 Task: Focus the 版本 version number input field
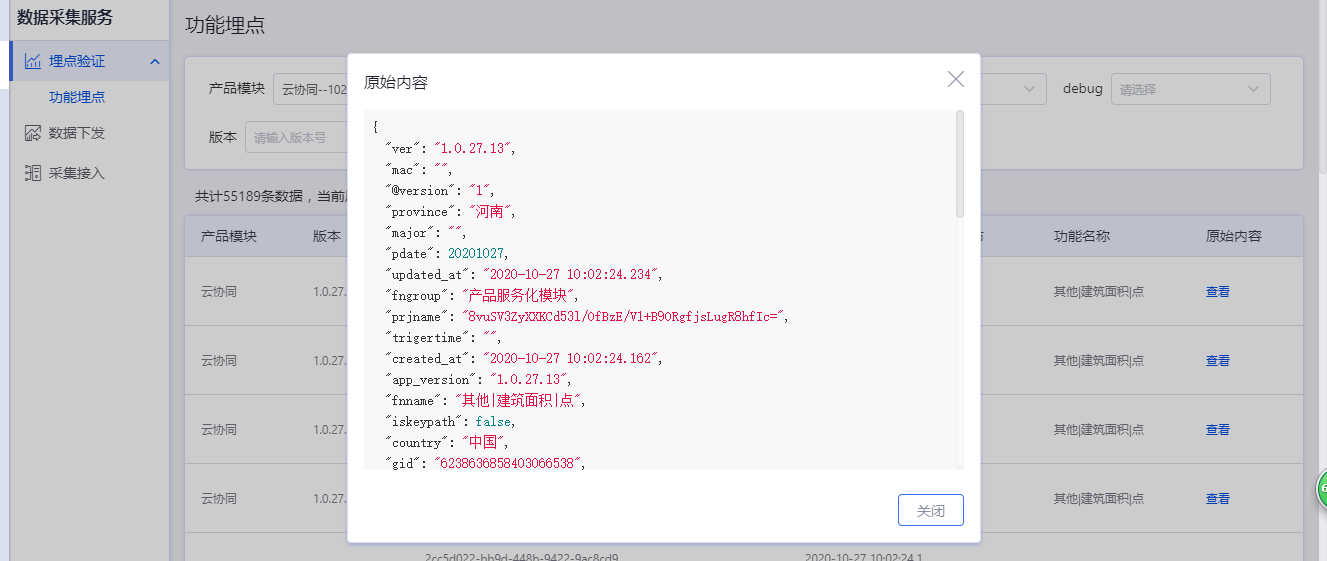pyautogui.click(x=296, y=137)
